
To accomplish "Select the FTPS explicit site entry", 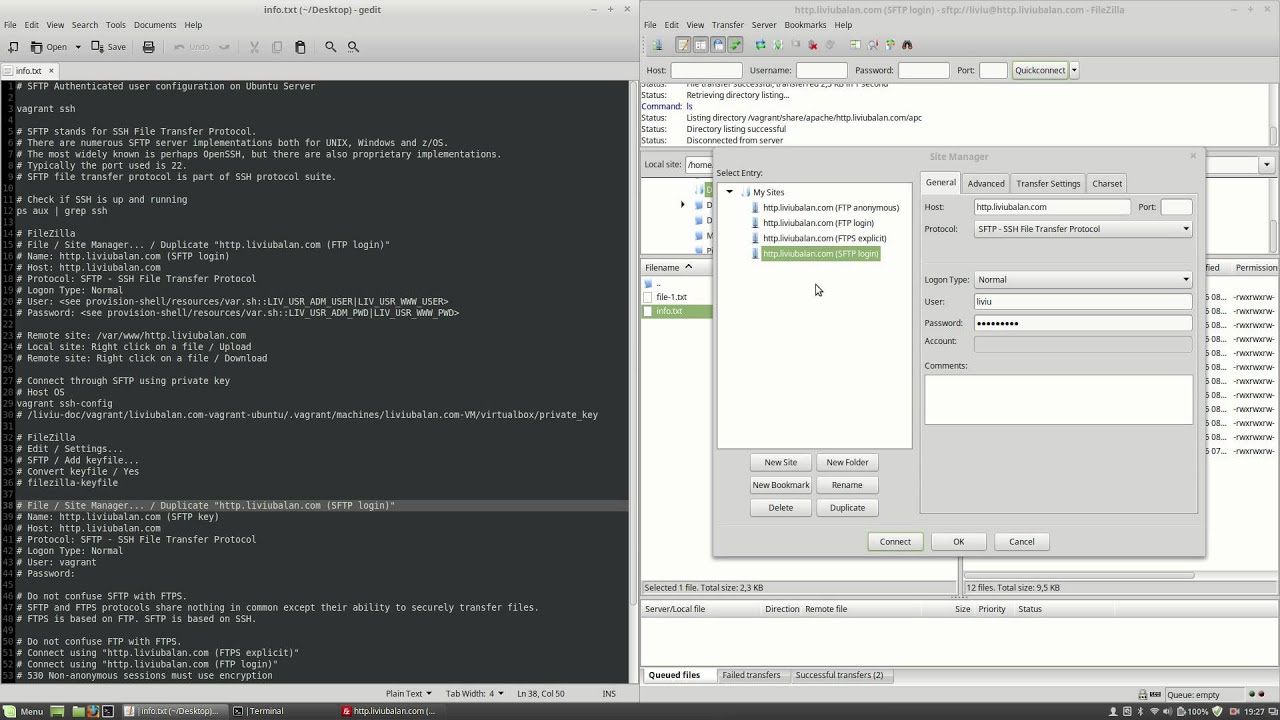I will click(x=824, y=238).
